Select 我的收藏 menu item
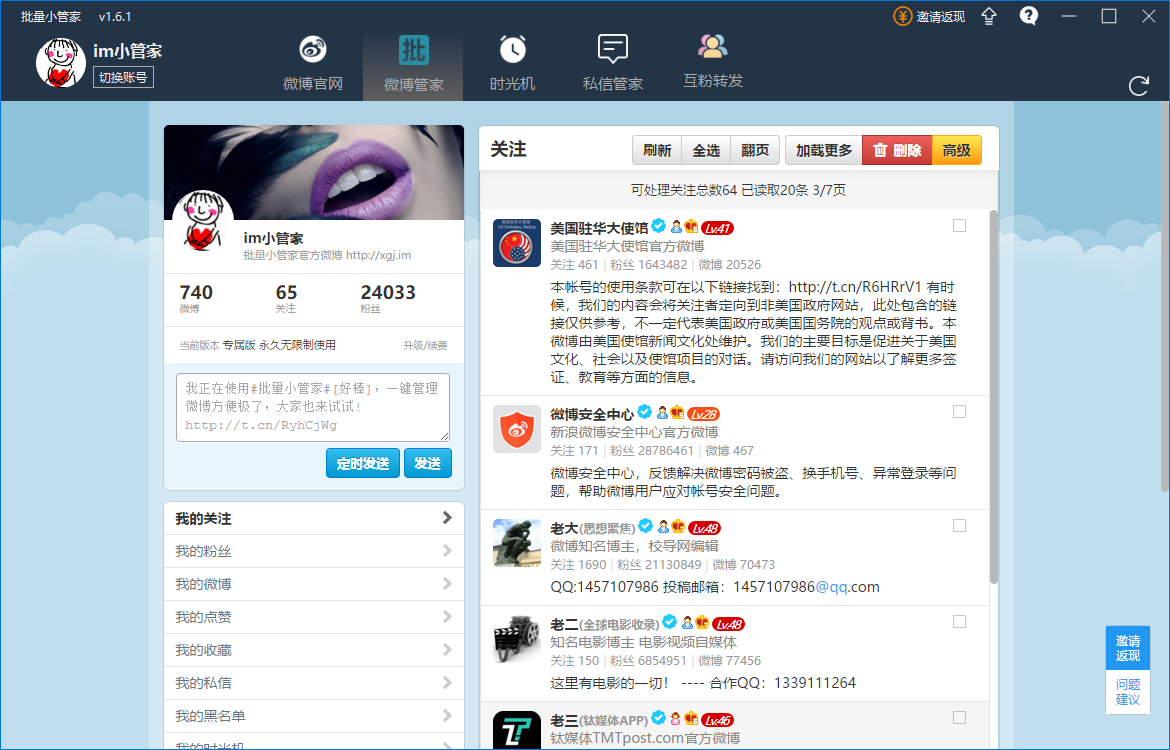 [x=313, y=649]
